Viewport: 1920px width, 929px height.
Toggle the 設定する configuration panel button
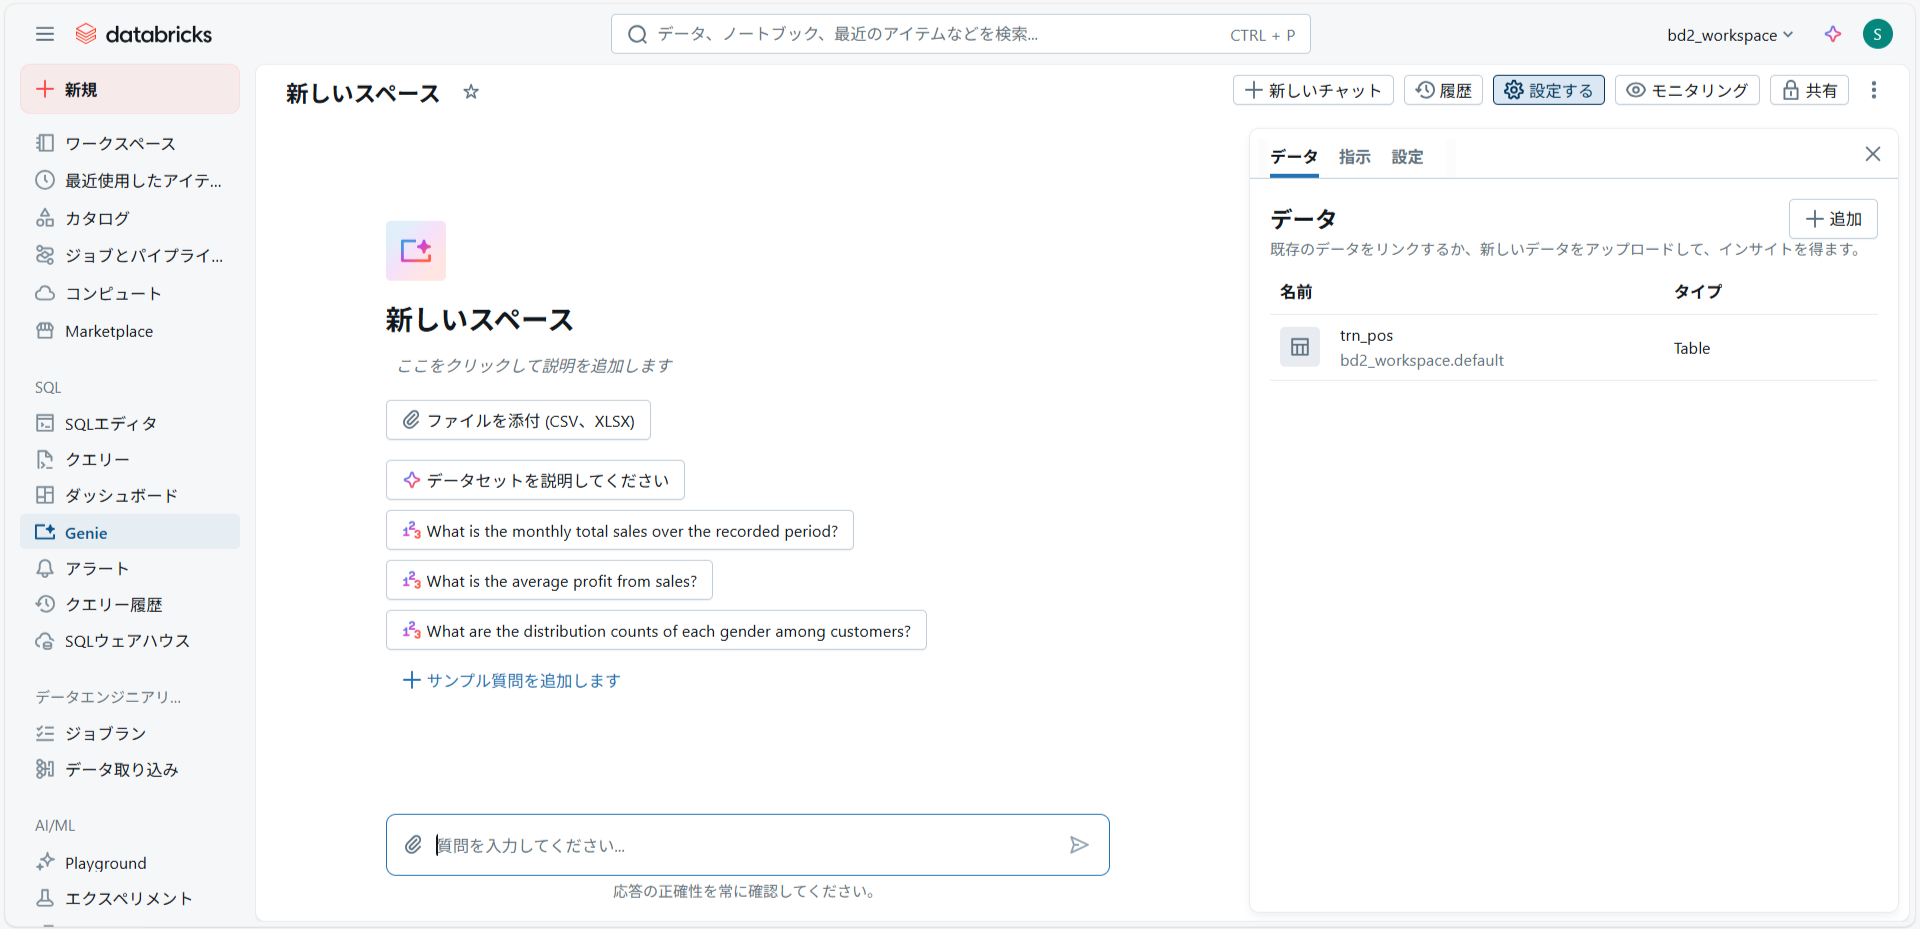point(1548,90)
